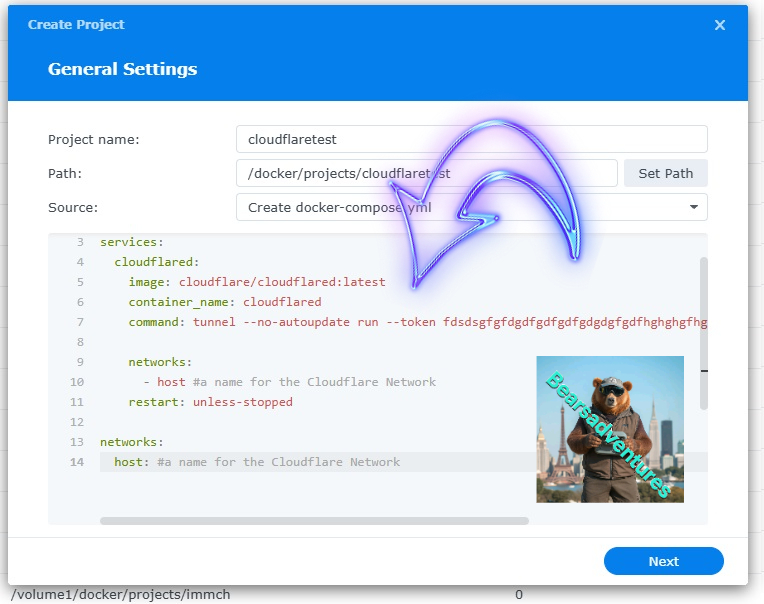
Task: Click the code editor vertical scrollbar
Action: (x=703, y=330)
